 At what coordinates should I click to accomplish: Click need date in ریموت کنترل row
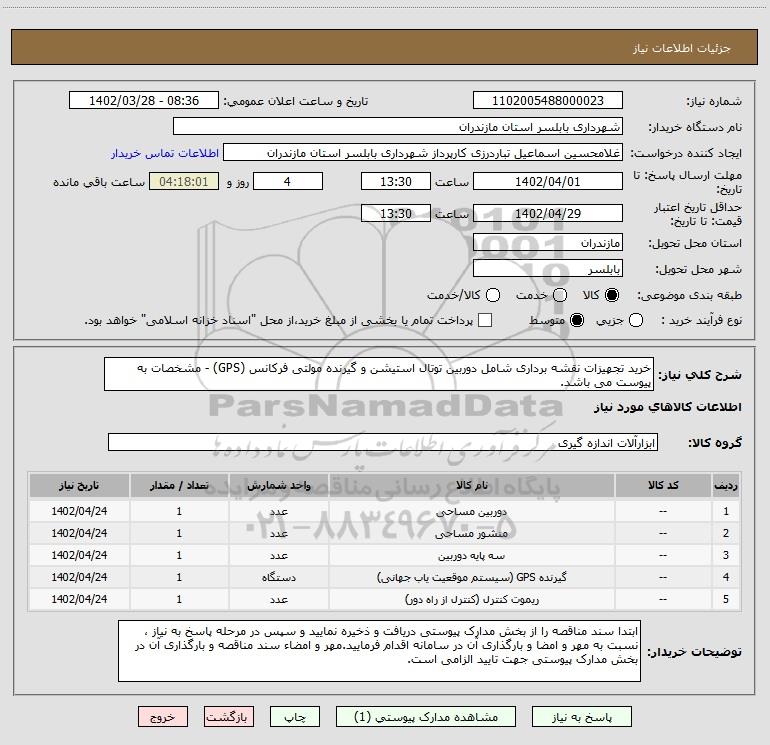(x=79, y=599)
